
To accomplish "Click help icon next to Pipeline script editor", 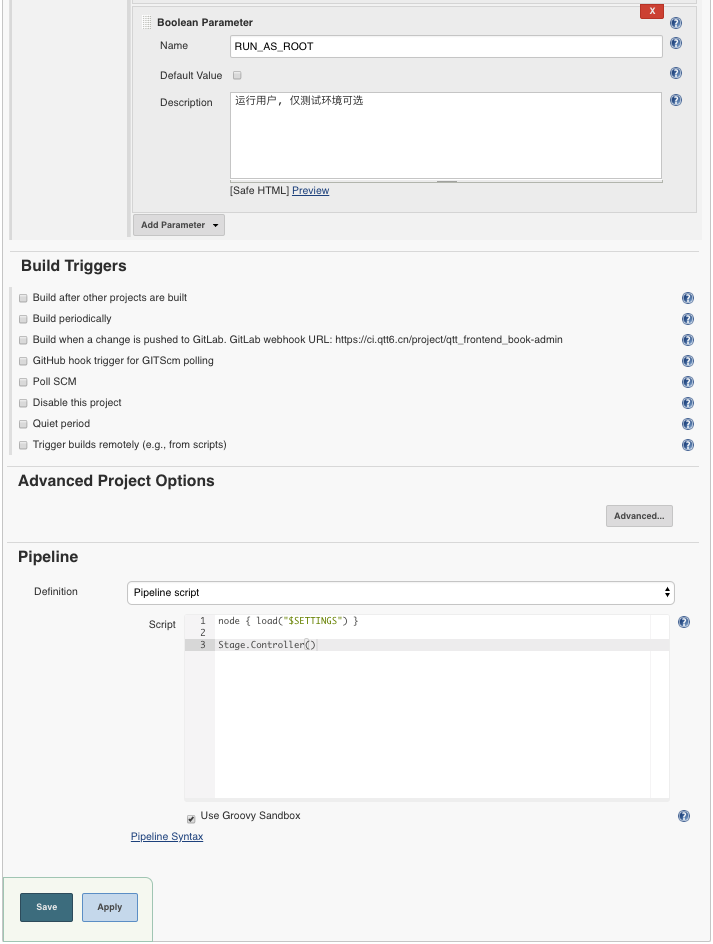I will click(684, 622).
